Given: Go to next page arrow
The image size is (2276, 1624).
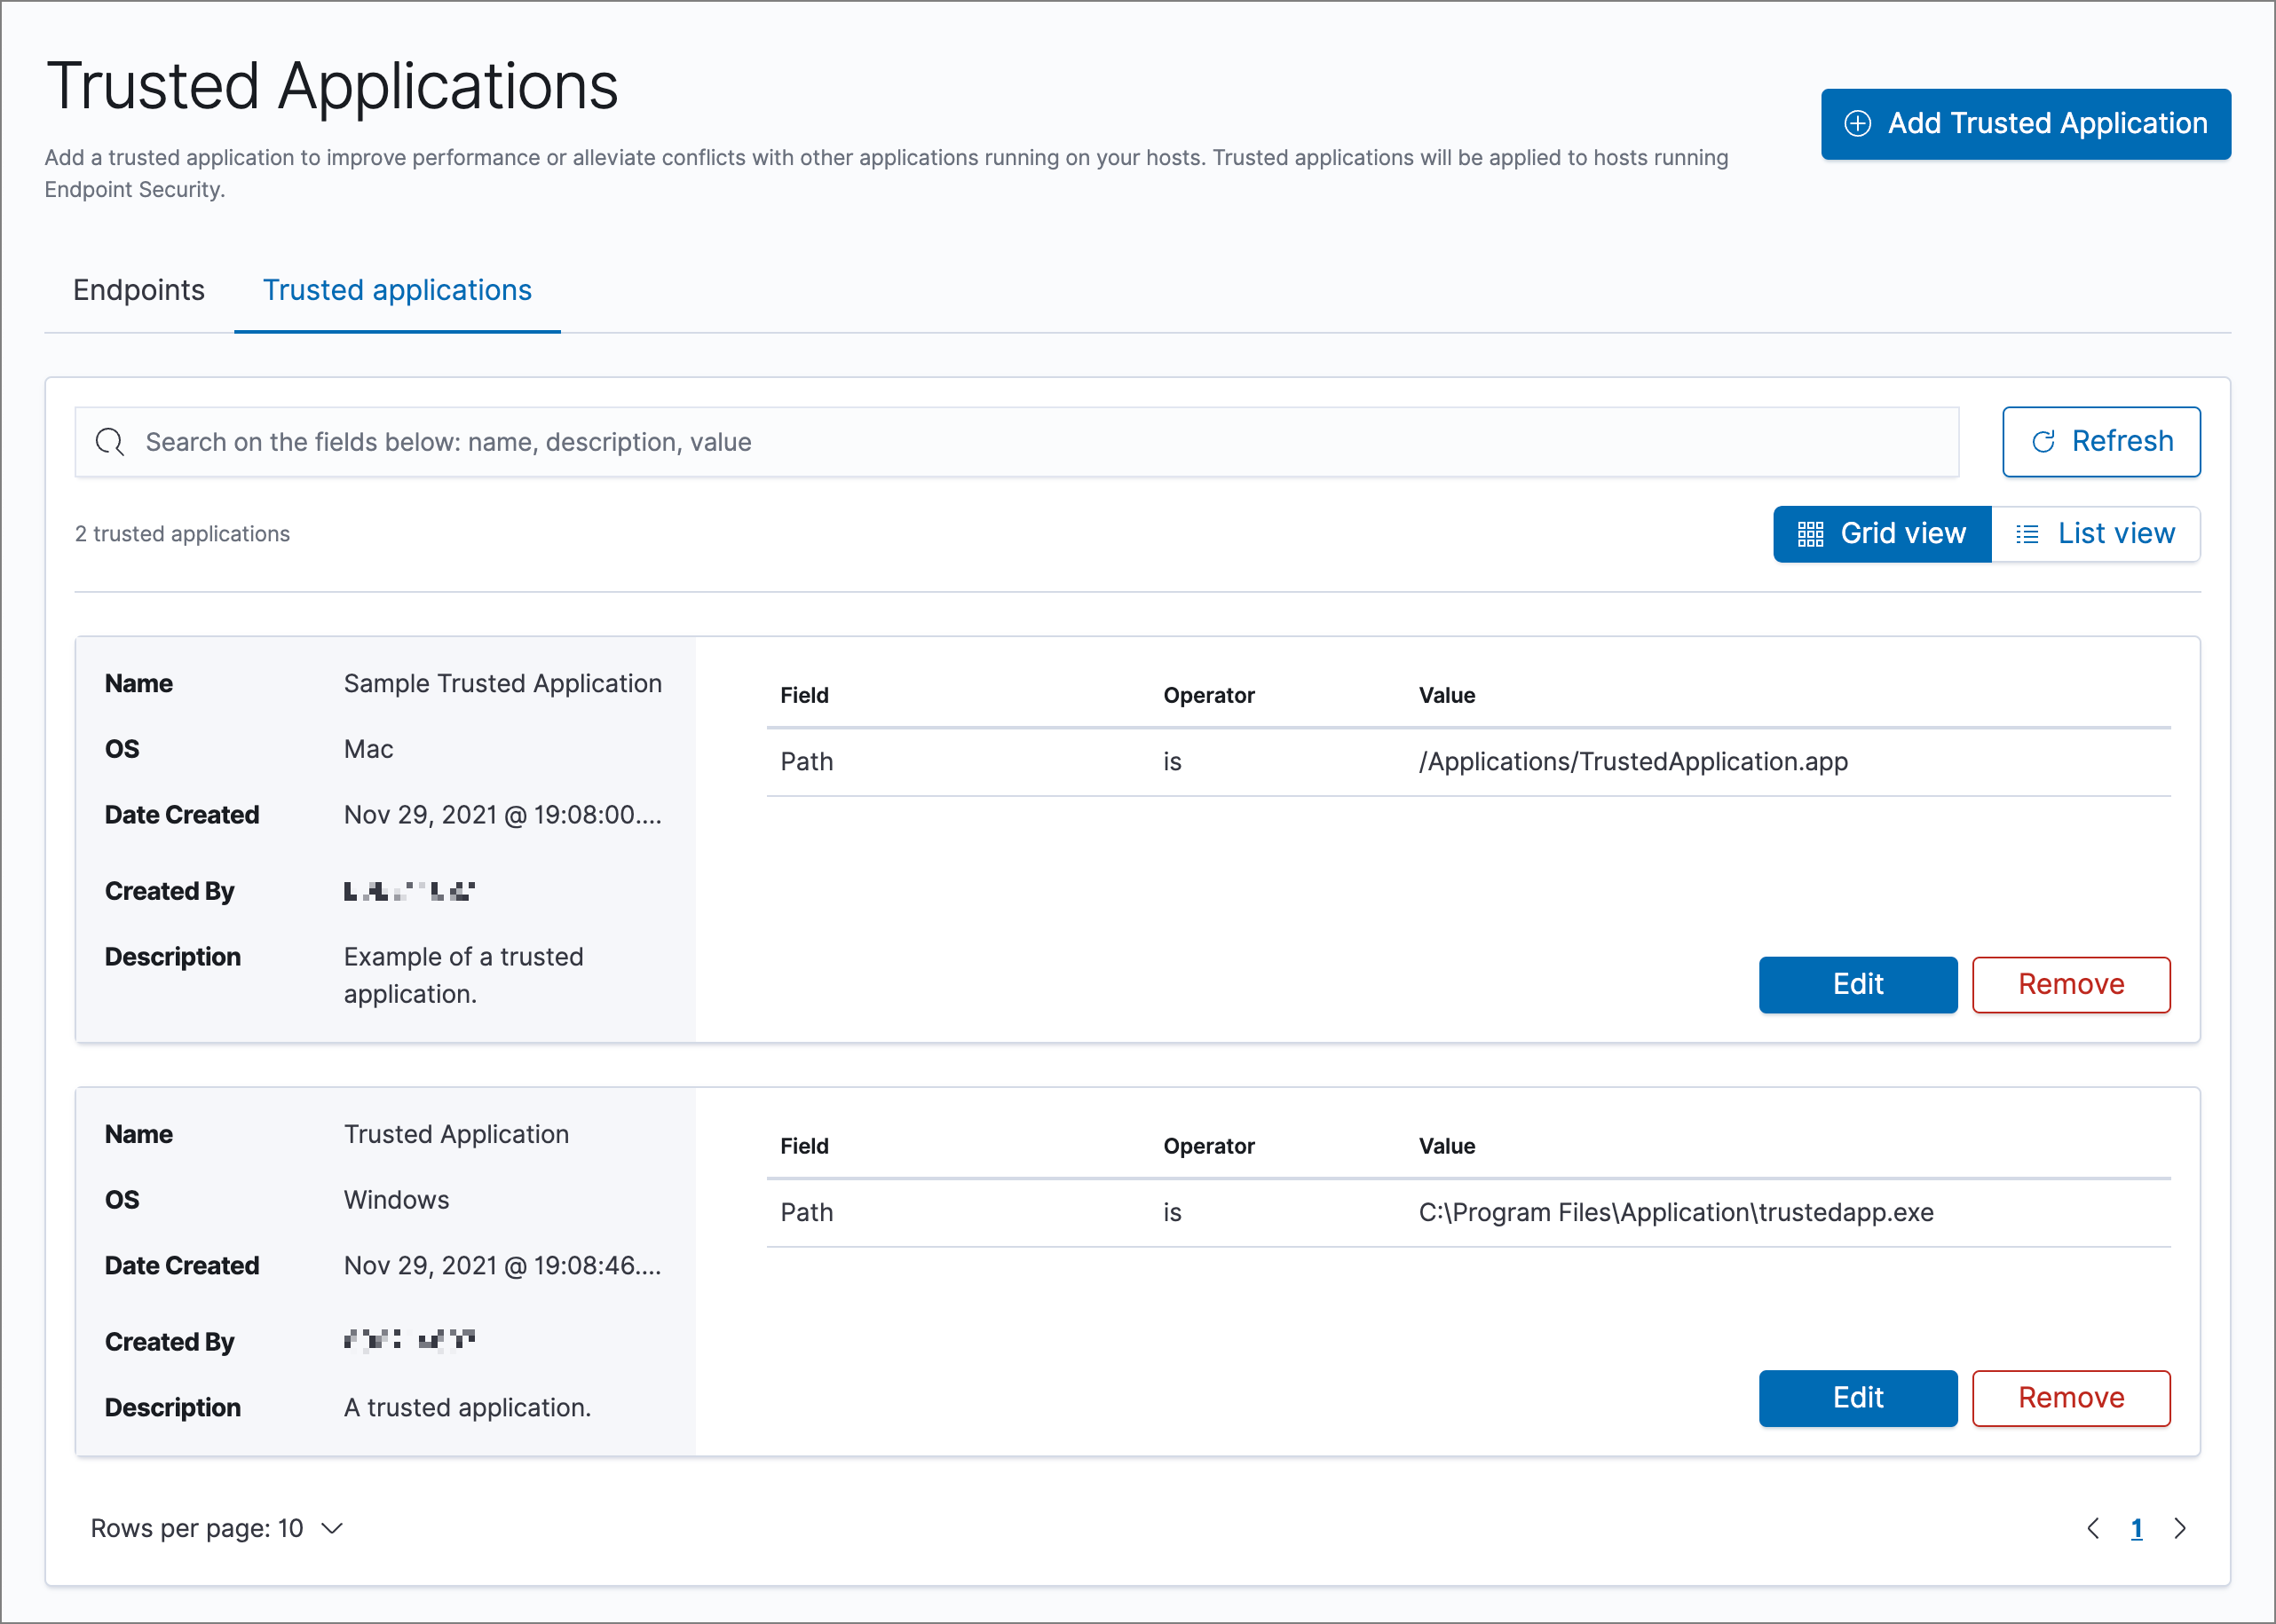Looking at the screenshot, I should 2180,1528.
